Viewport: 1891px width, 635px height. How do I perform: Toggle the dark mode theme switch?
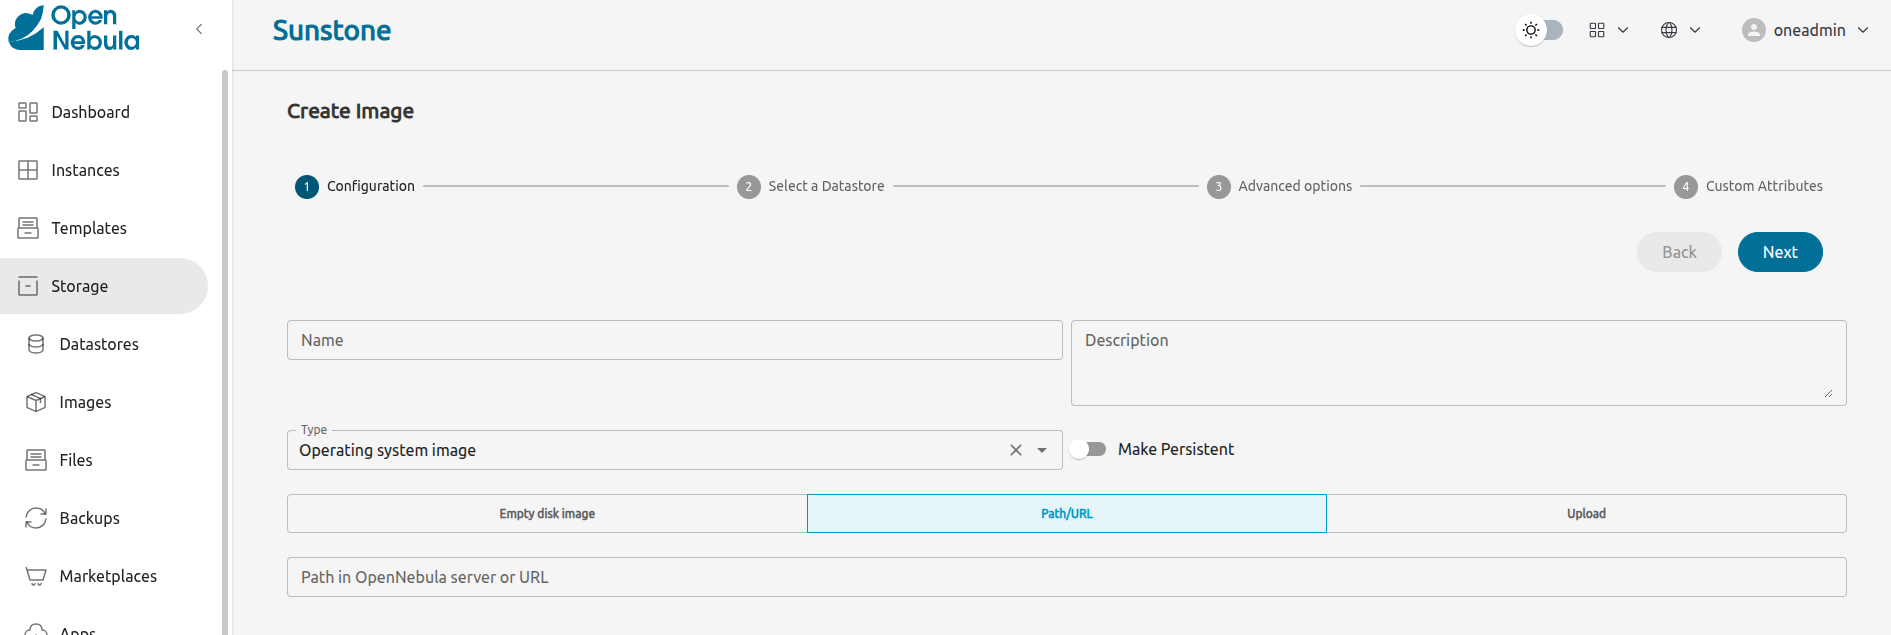pyautogui.click(x=1540, y=30)
